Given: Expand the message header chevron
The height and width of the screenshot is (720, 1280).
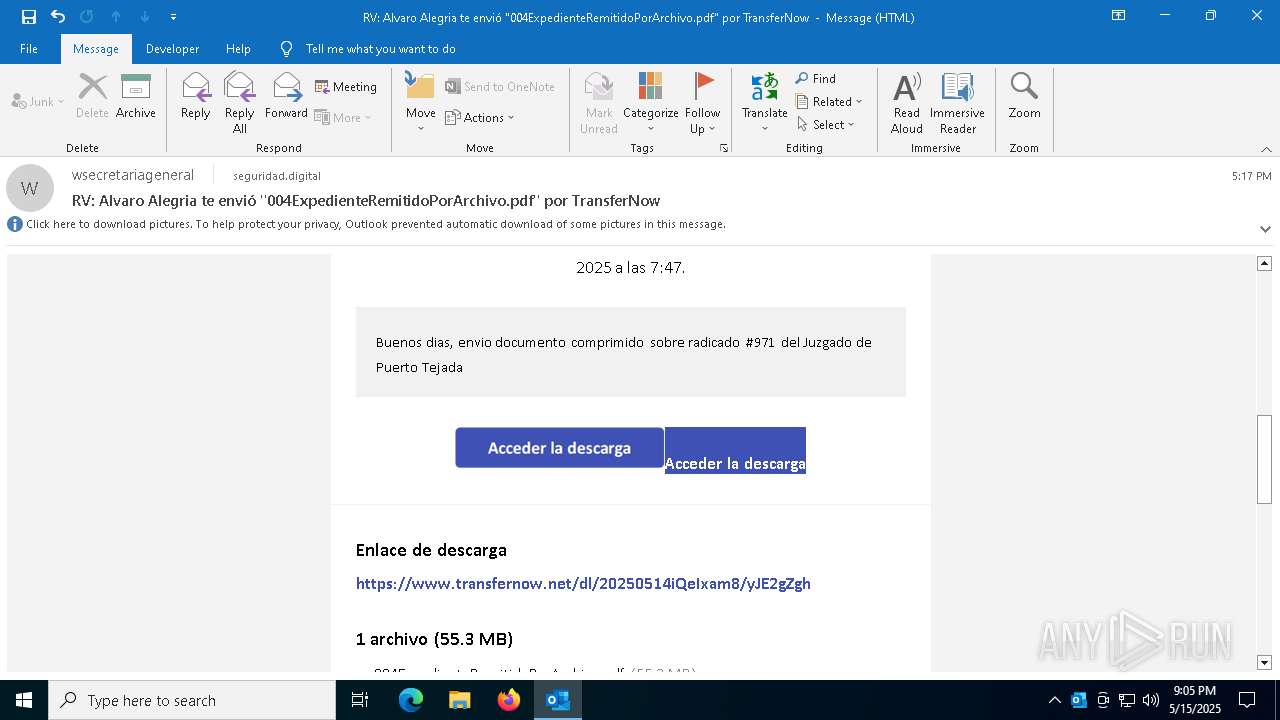Looking at the screenshot, I should 1265,229.
